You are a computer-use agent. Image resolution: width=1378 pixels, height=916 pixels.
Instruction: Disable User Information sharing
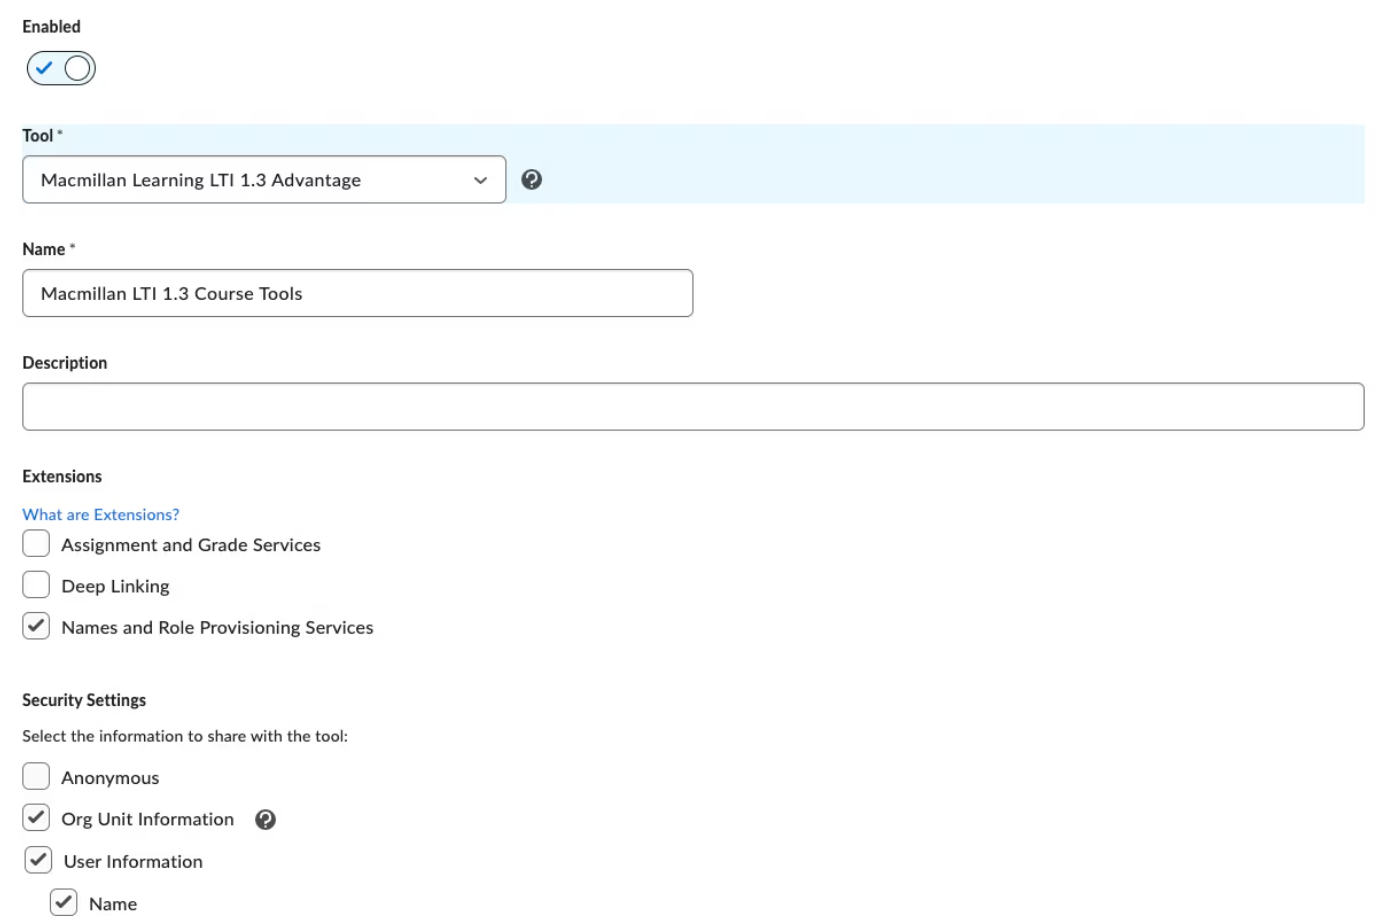click(x=36, y=860)
